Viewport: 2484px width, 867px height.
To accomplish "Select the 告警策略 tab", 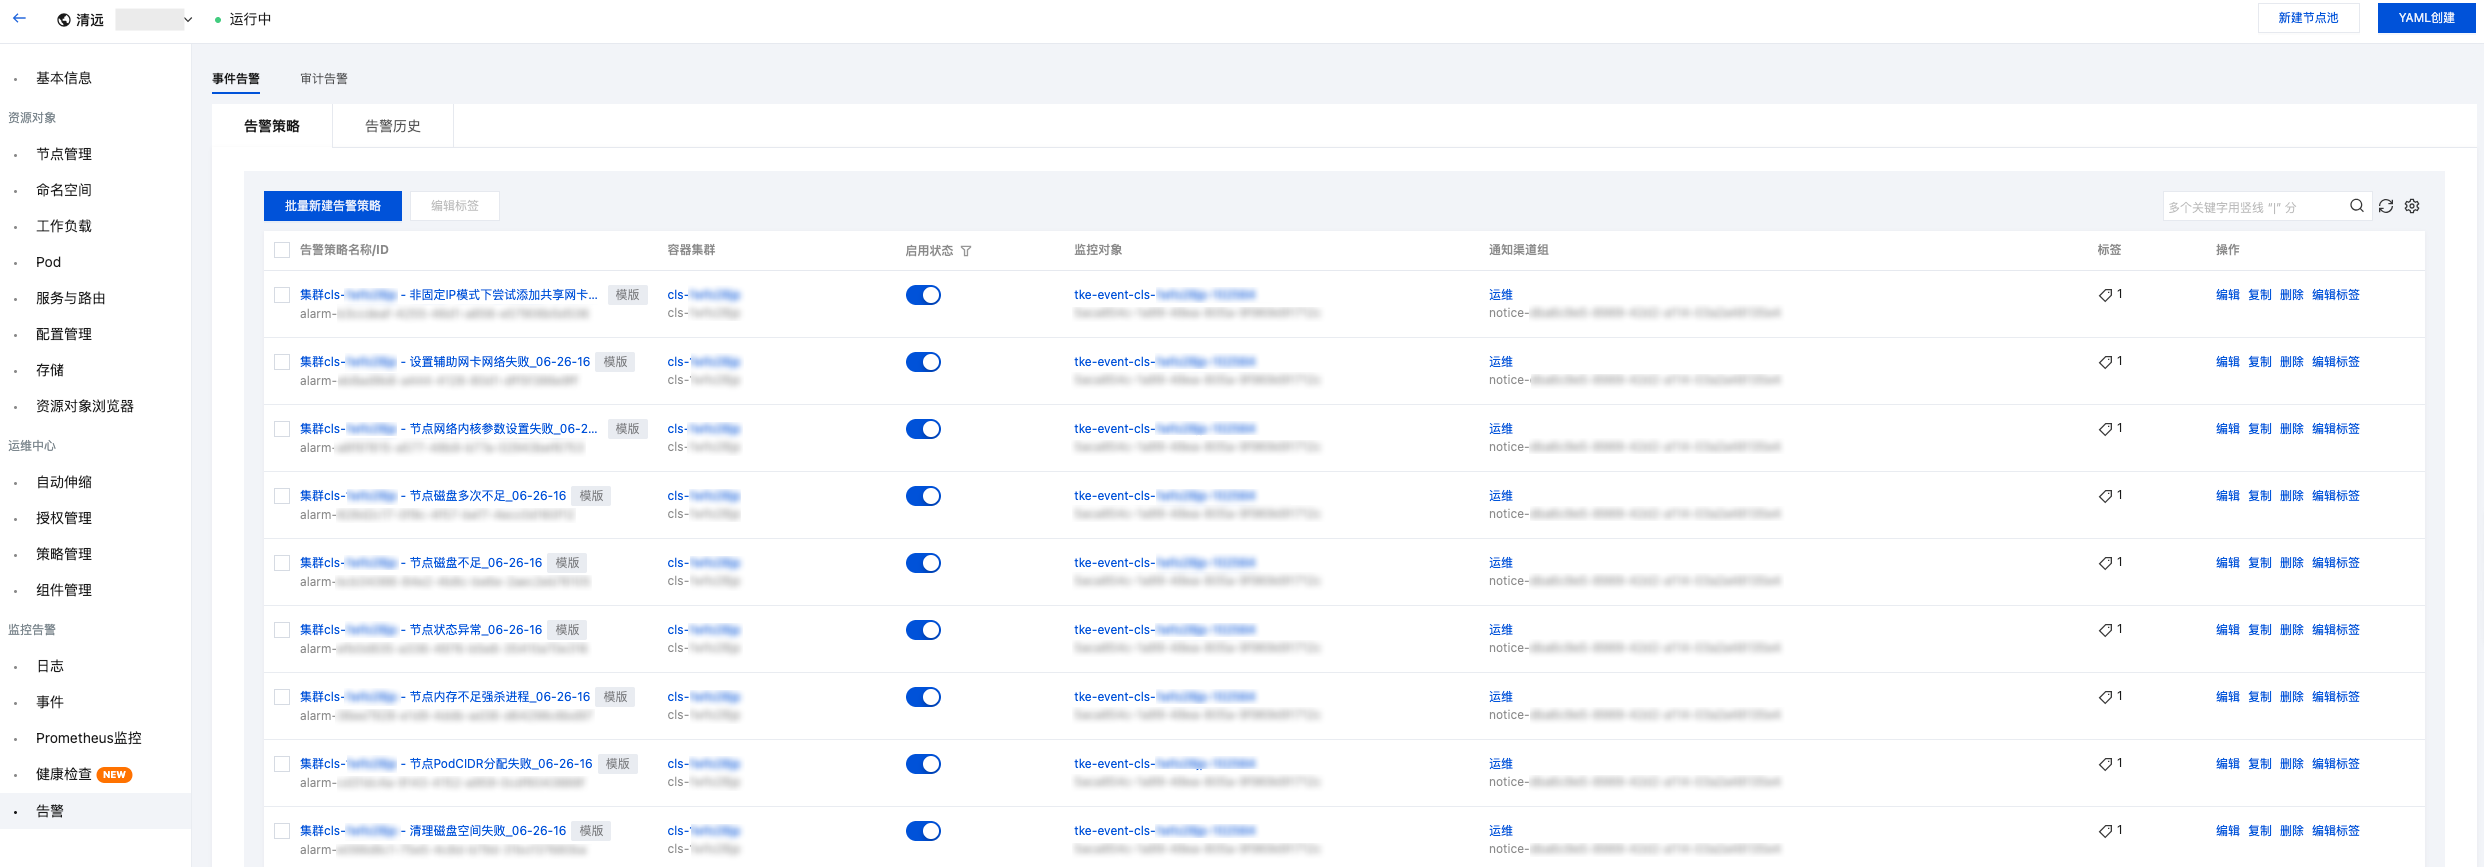I will tap(272, 126).
